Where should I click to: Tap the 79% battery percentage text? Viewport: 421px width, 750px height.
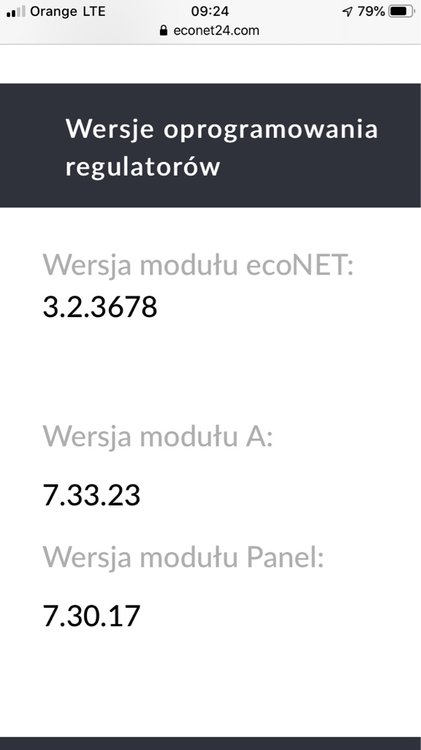(x=371, y=11)
